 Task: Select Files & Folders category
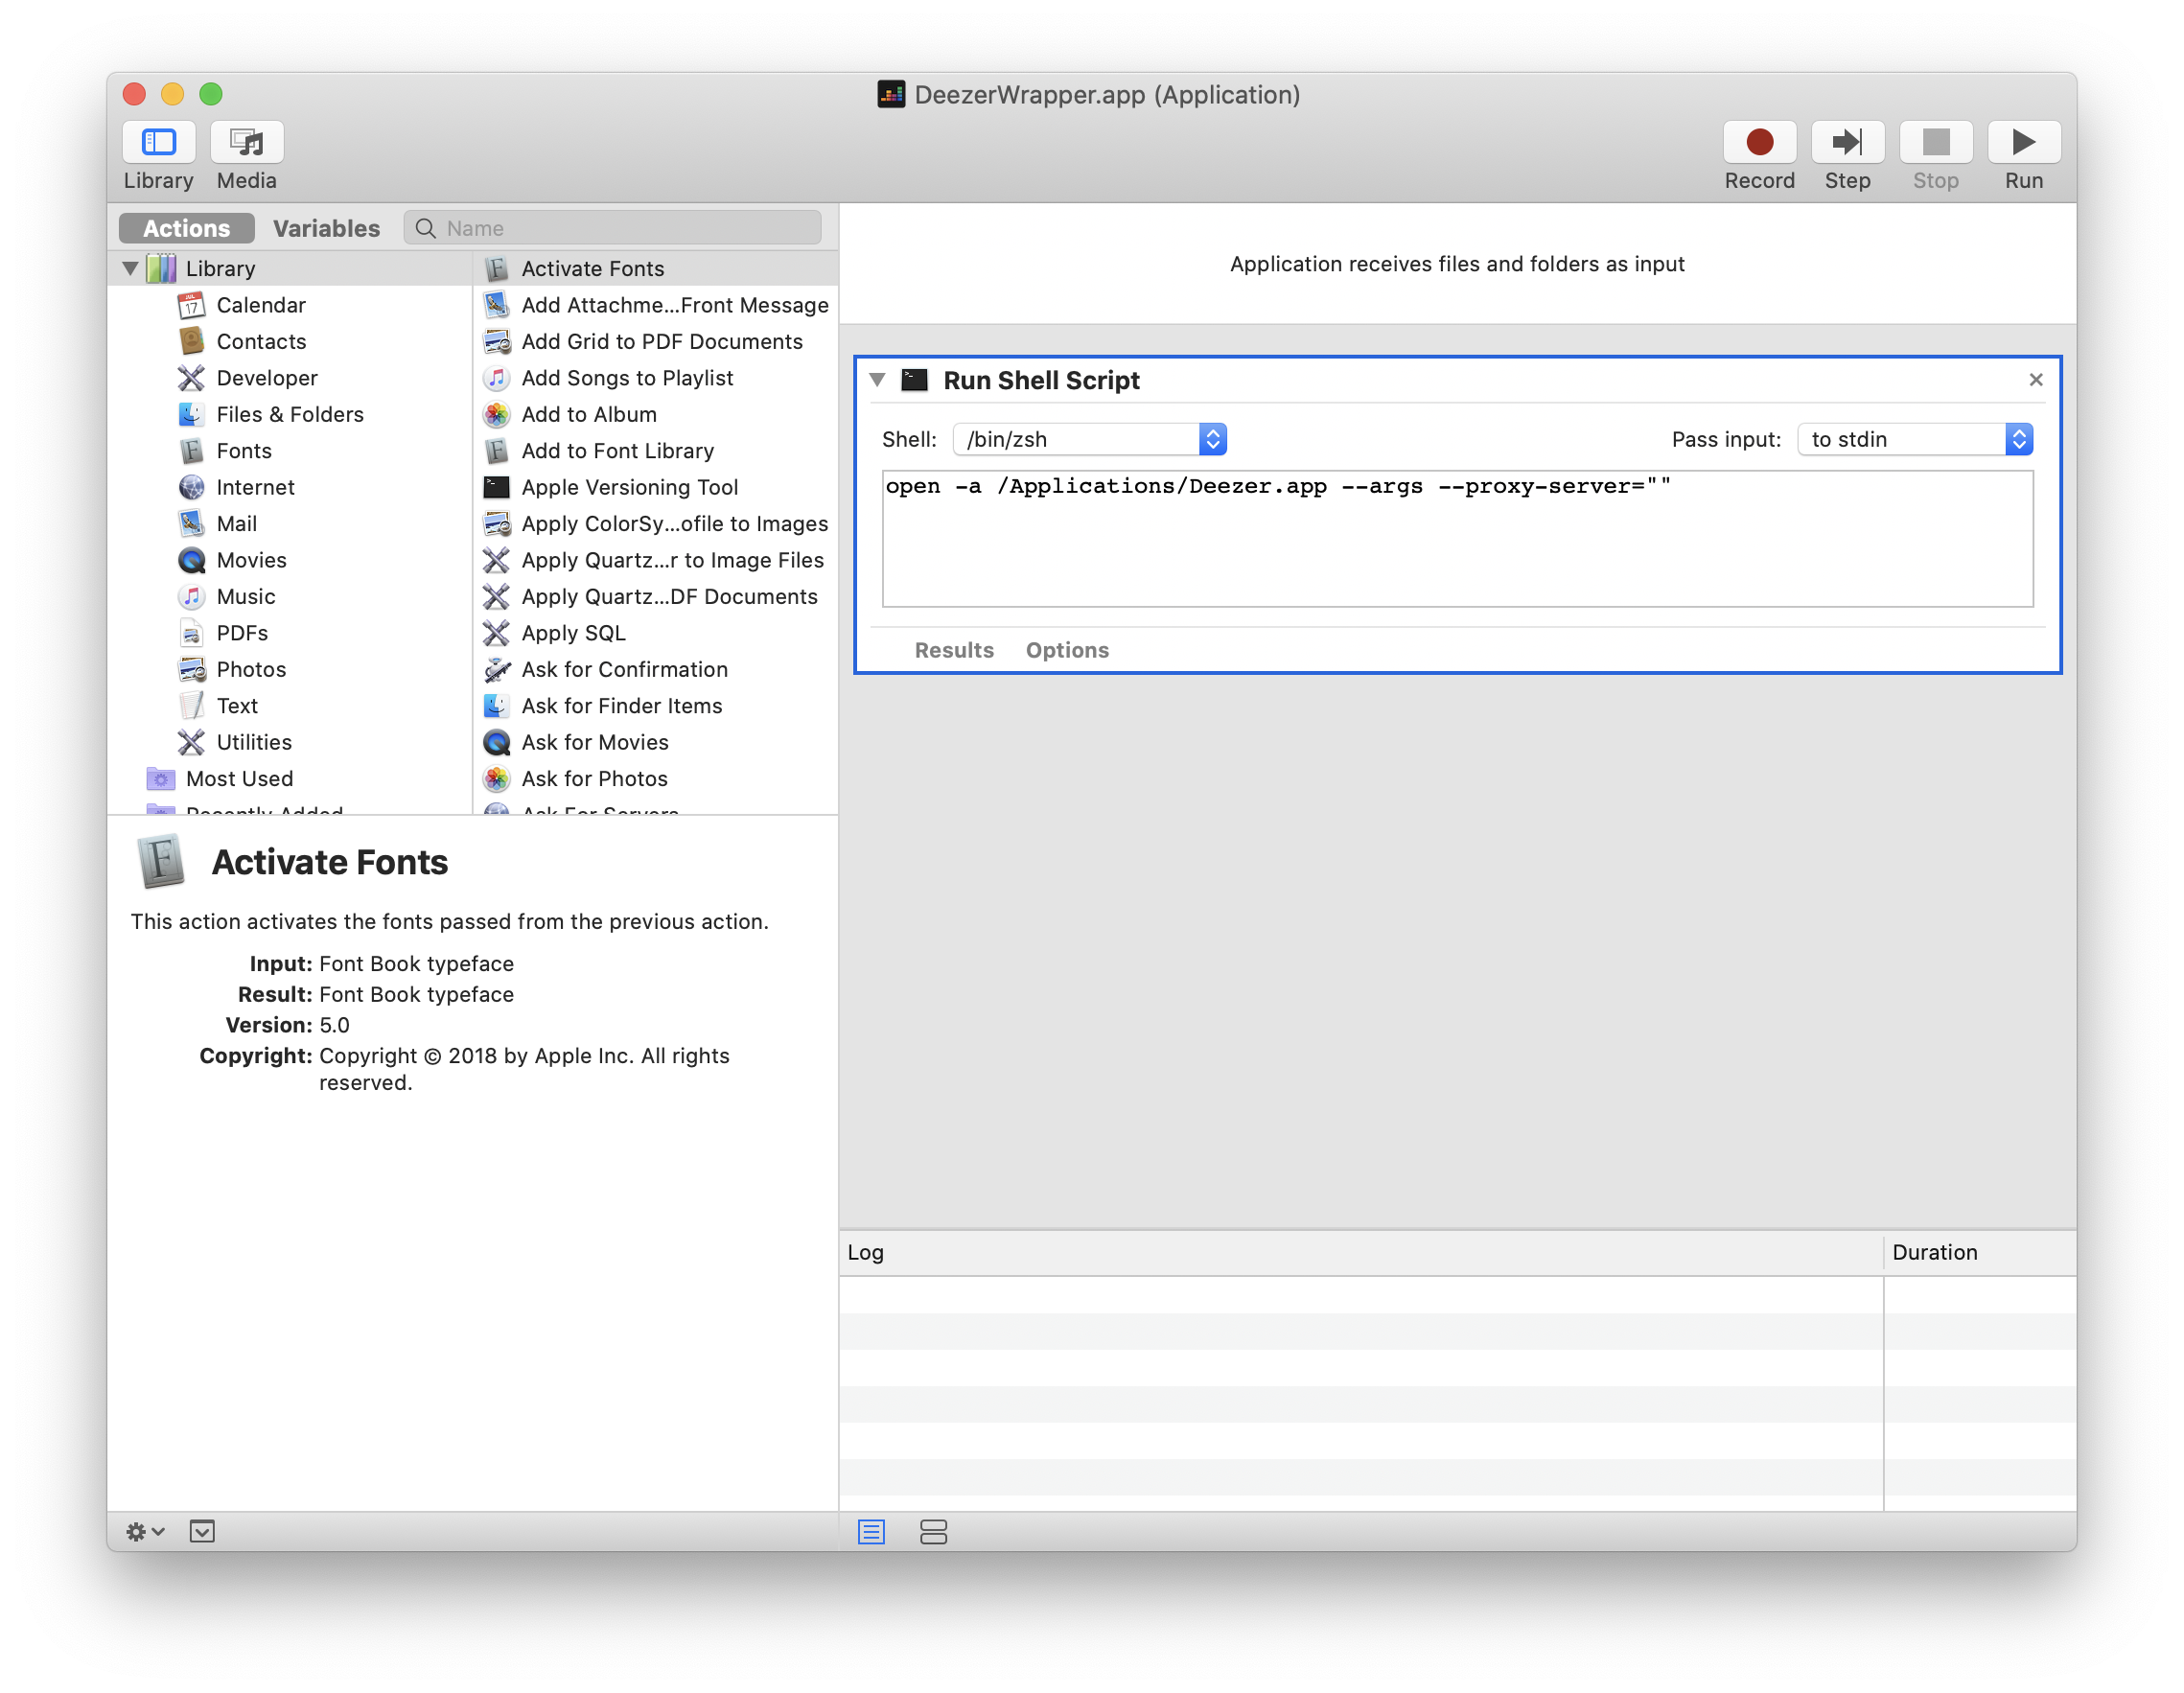(290, 414)
